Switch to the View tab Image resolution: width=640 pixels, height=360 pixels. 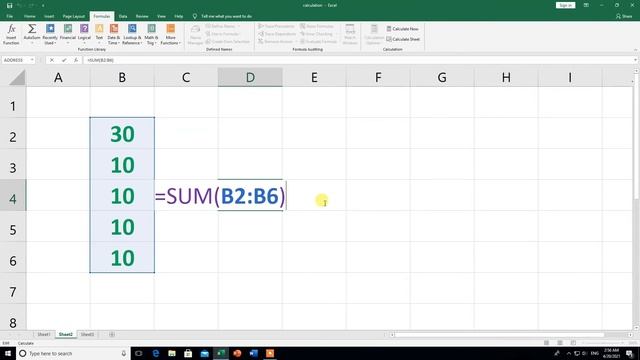pos(161,16)
